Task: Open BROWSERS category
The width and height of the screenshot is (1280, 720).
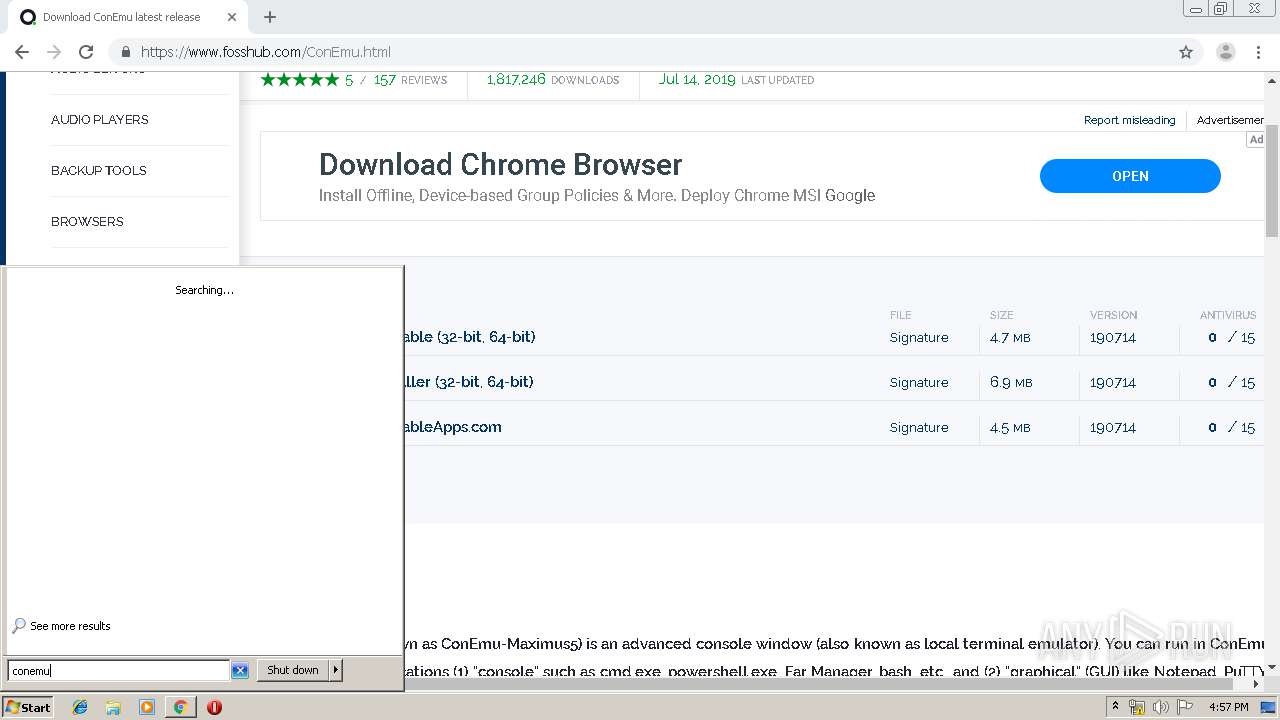Action: [x=87, y=222]
